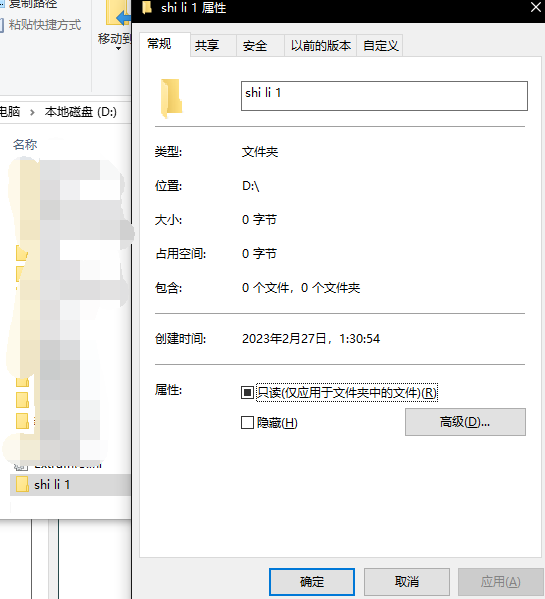The image size is (545, 599).
Task: Click the shi li 1 folder icon in file list
Action: click(22, 484)
